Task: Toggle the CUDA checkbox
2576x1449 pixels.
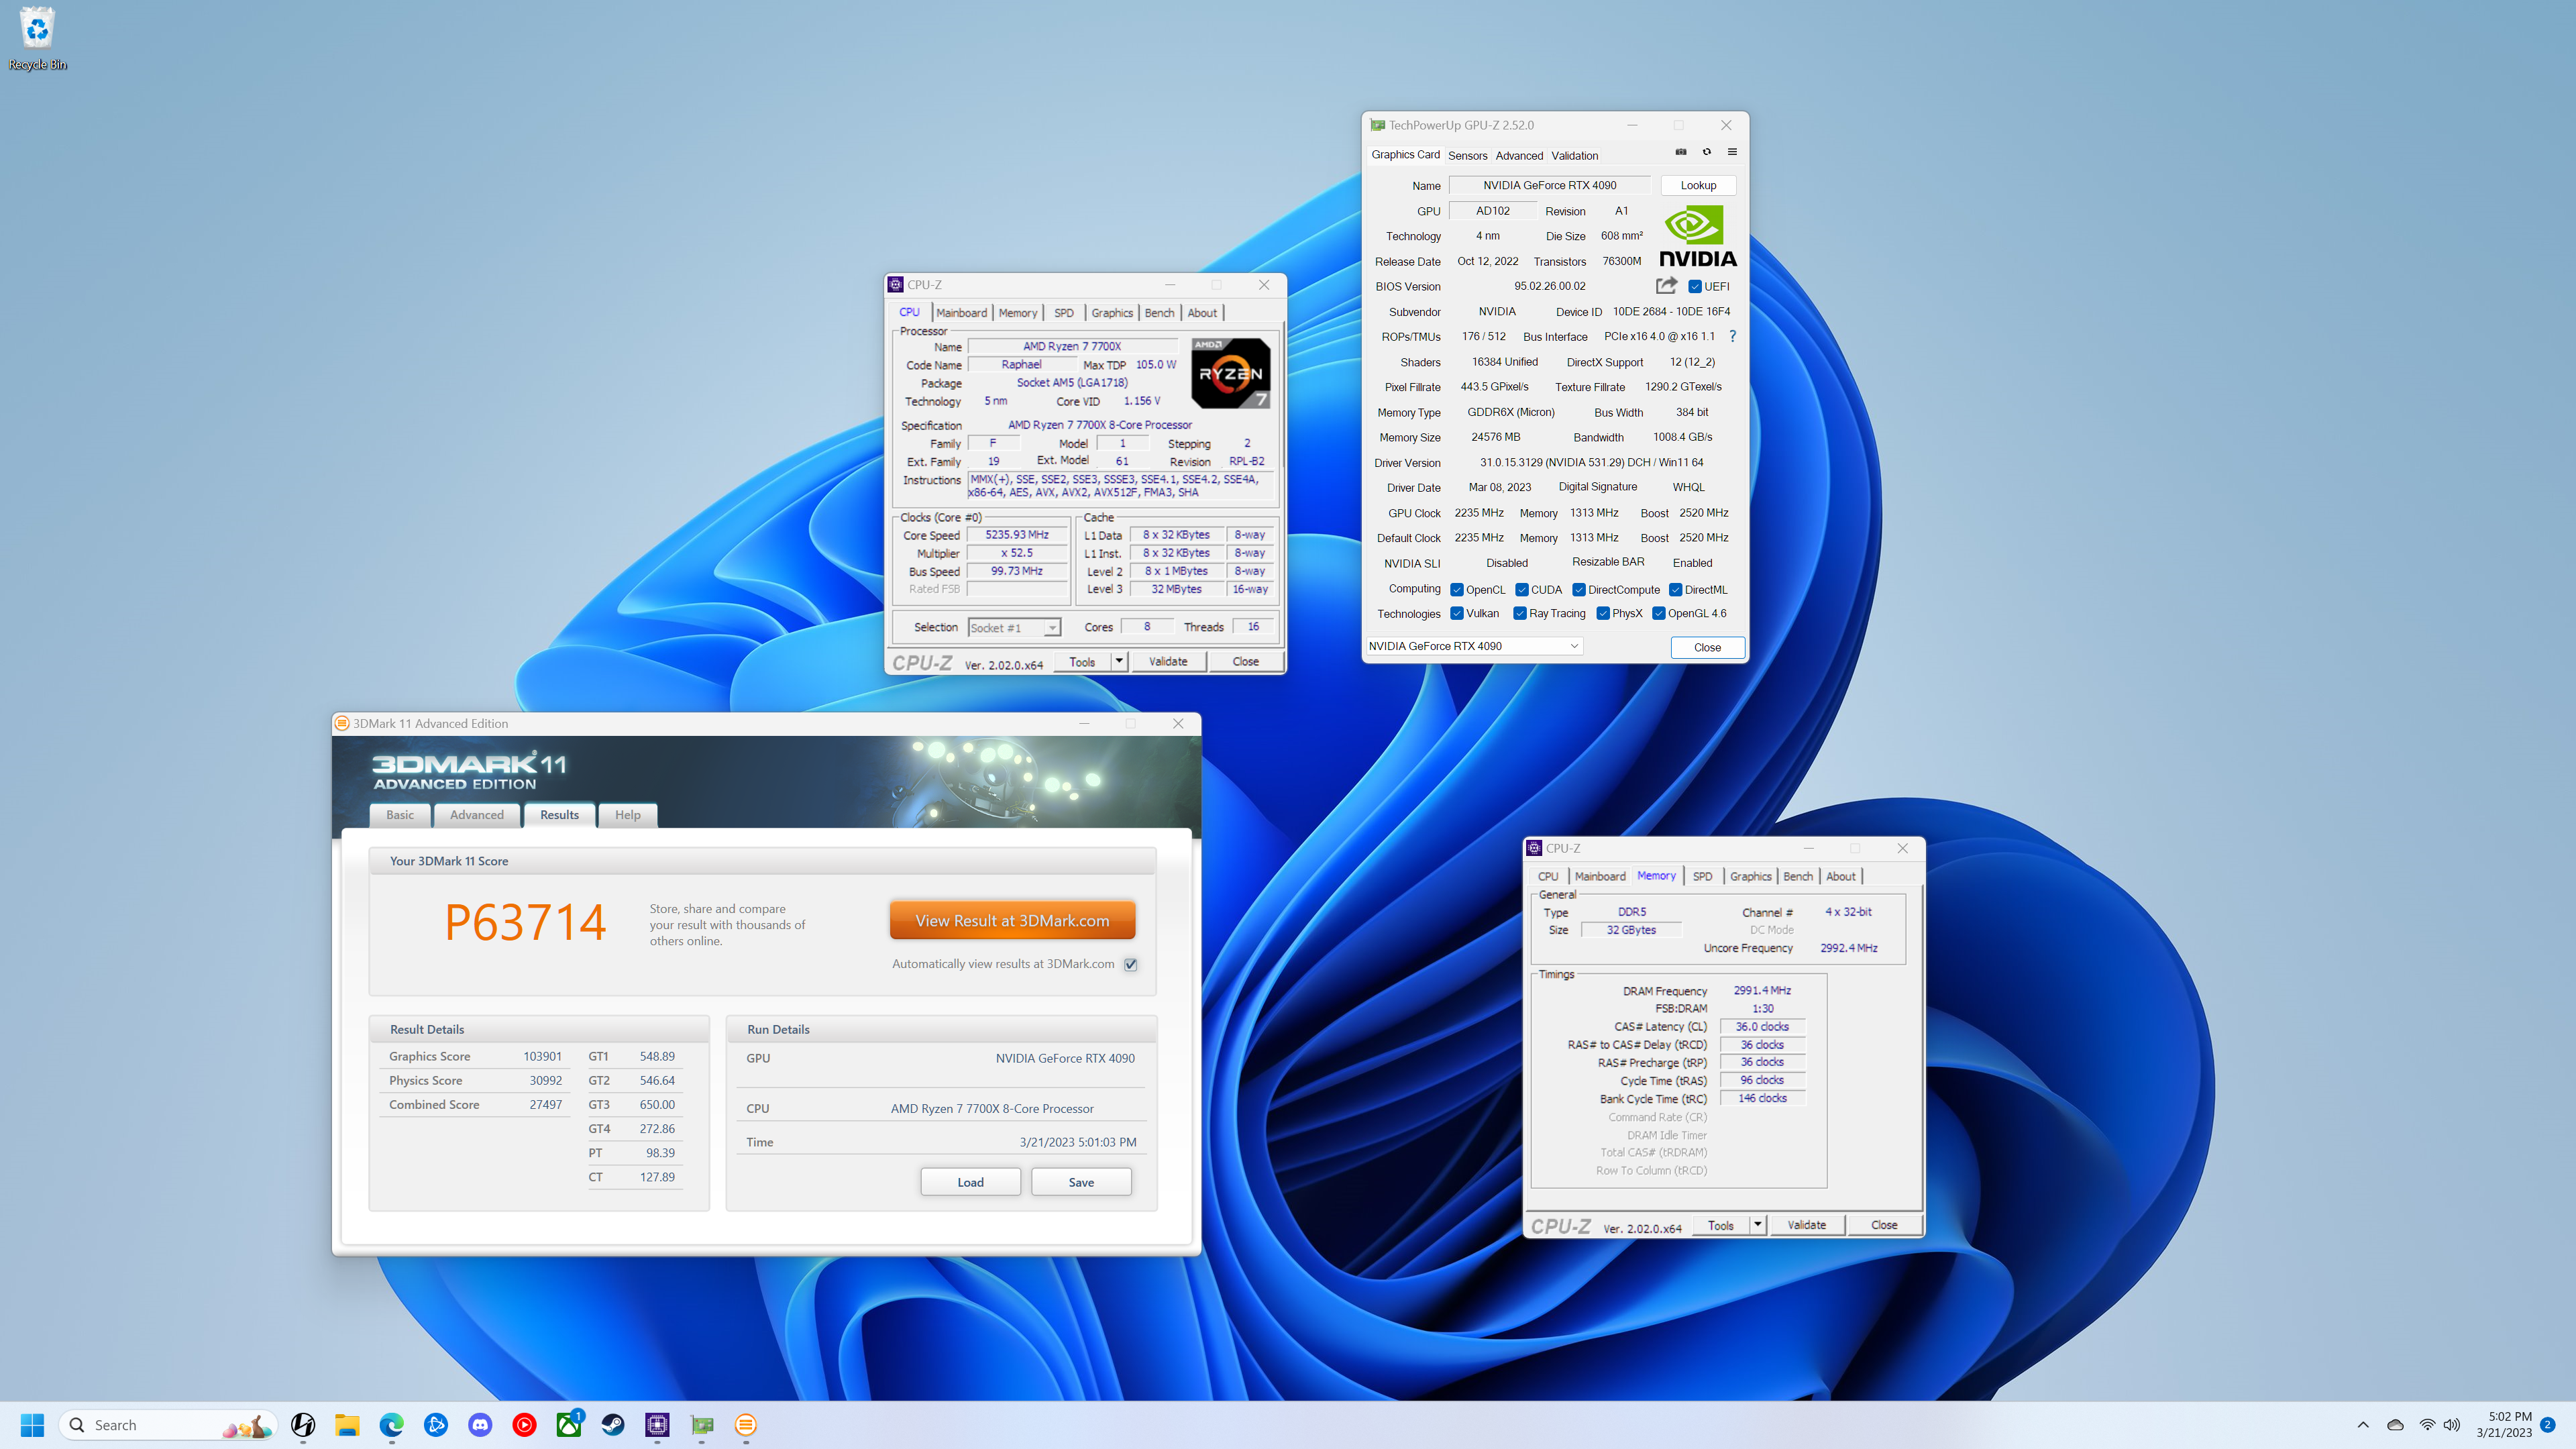Action: (x=1522, y=589)
